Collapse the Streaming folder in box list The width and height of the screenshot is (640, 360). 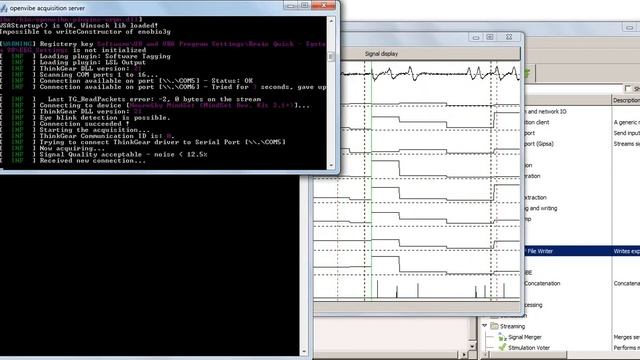484,326
